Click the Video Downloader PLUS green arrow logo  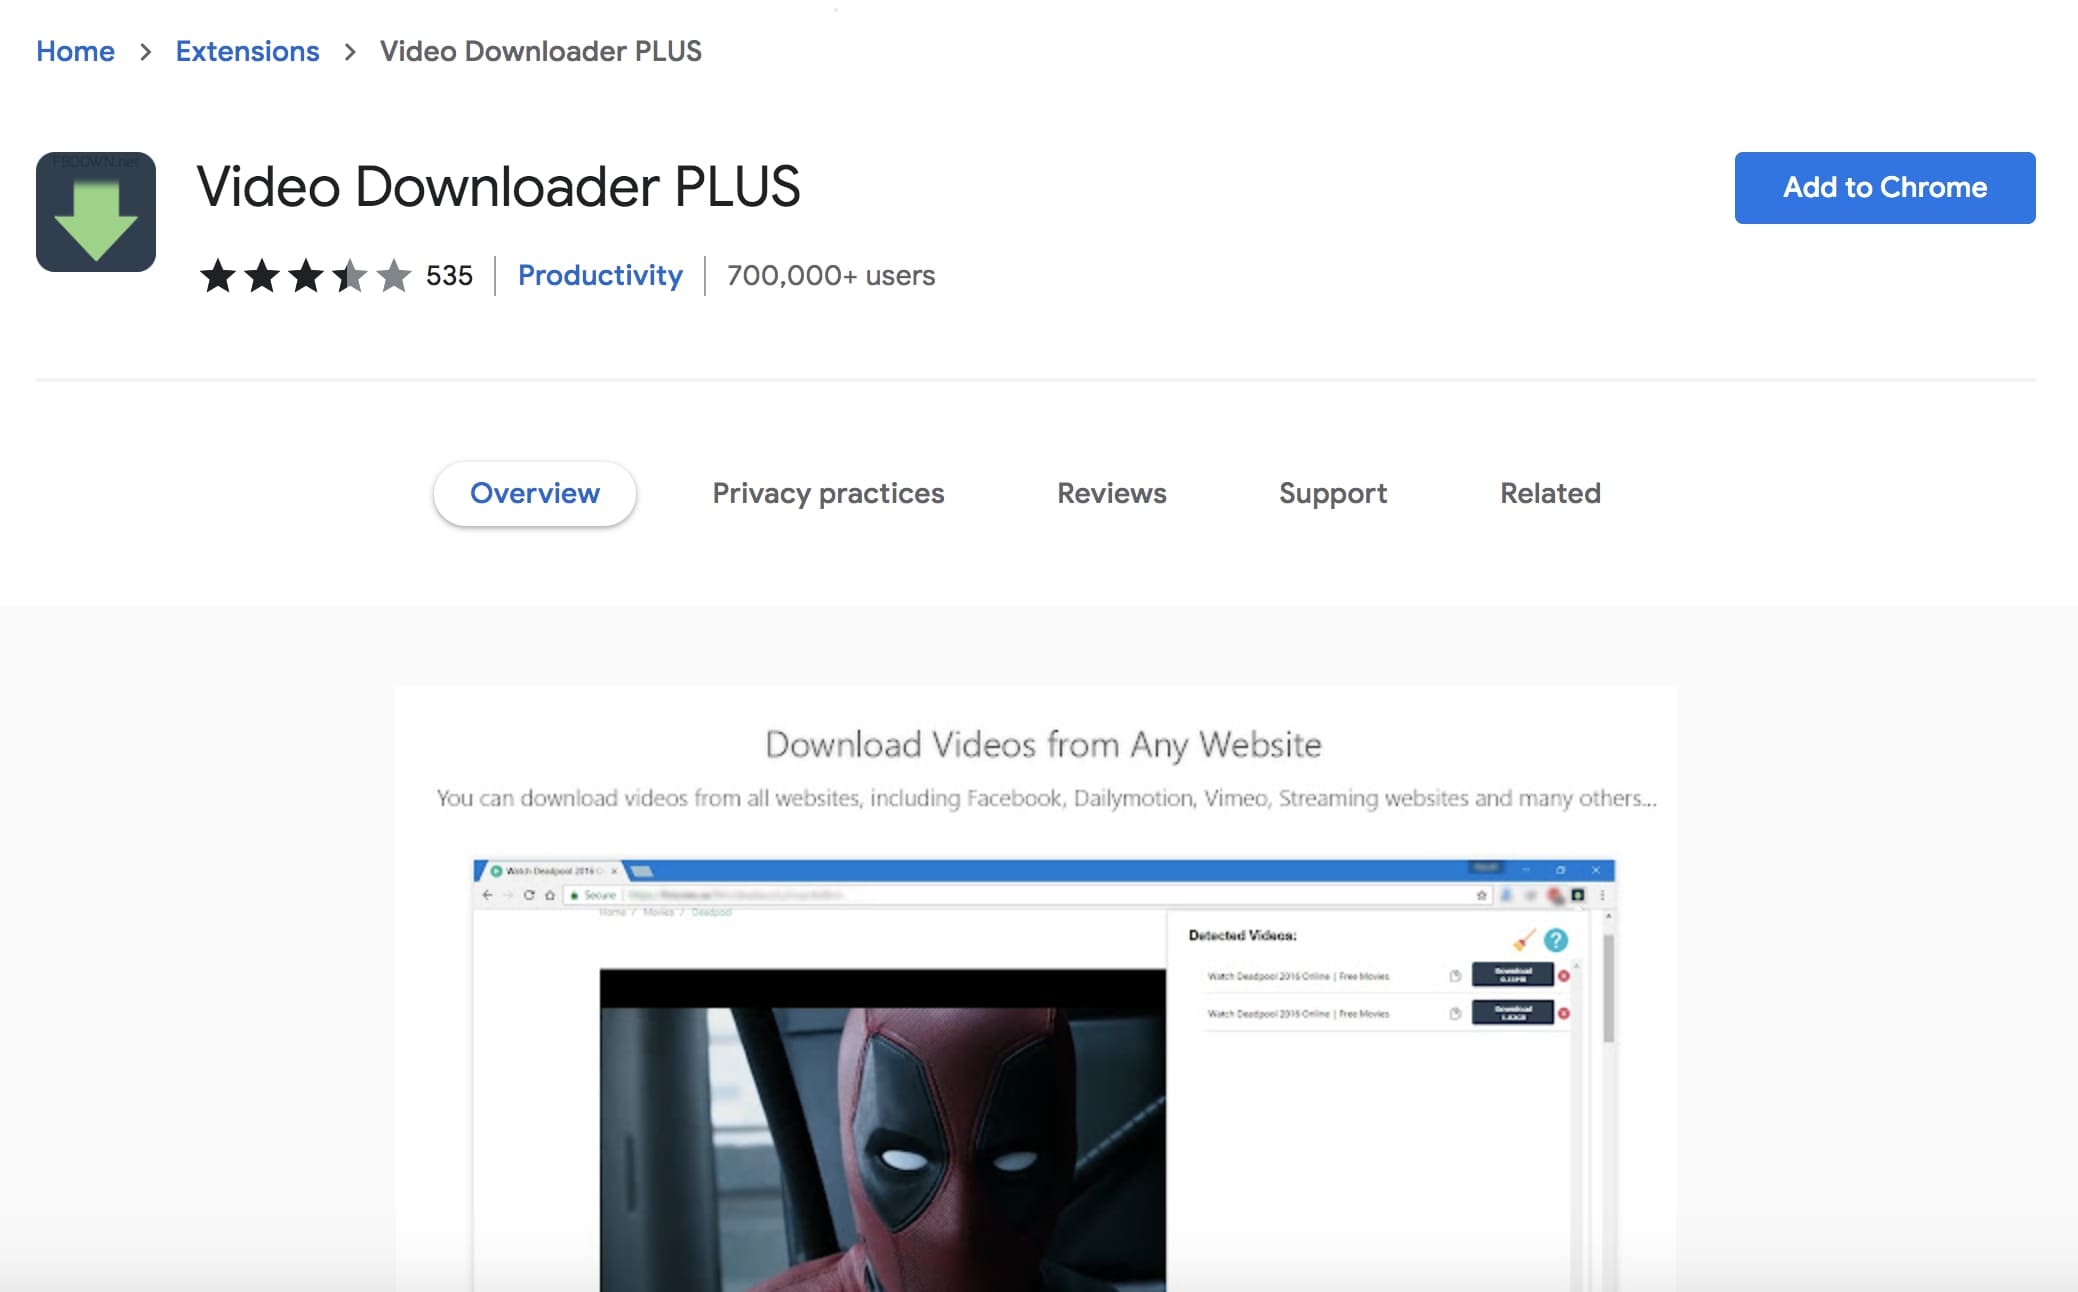[97, 212]
